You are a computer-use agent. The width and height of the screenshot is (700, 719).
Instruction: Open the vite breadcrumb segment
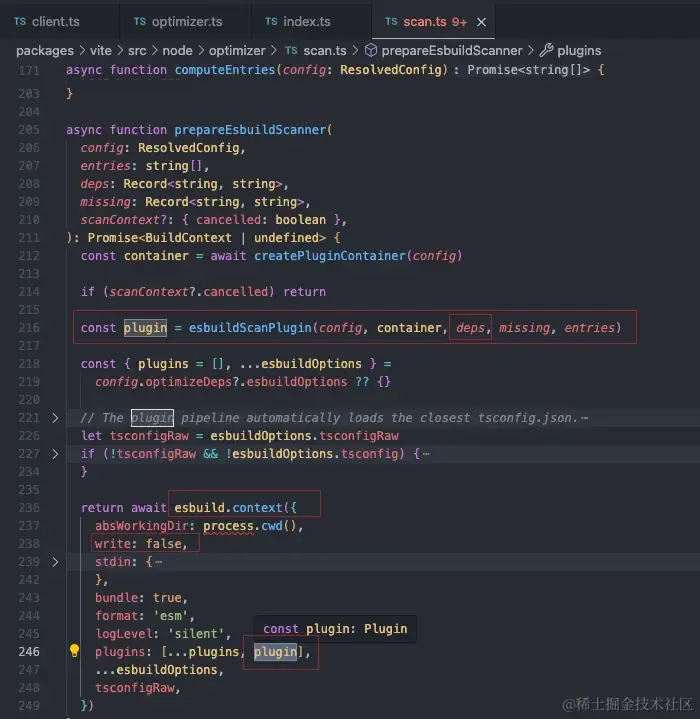coord(100,50)
